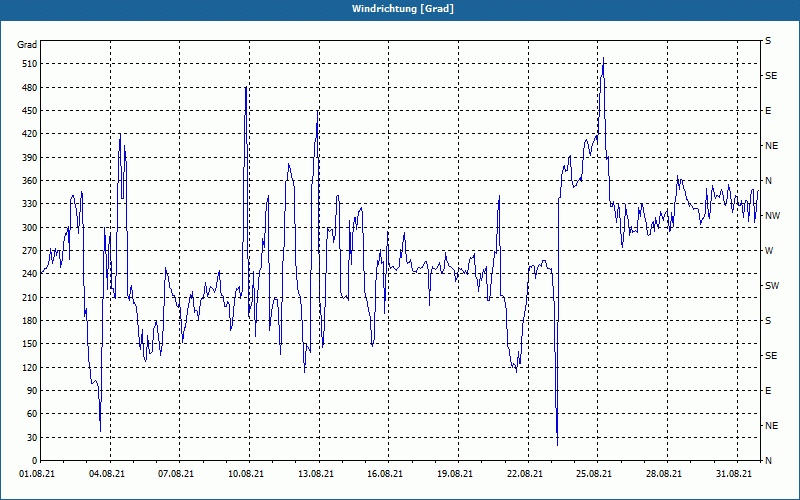Viewport: 800px width, 500px height.
Task: Click the 150 value on left axis
Action: [30, 344]
